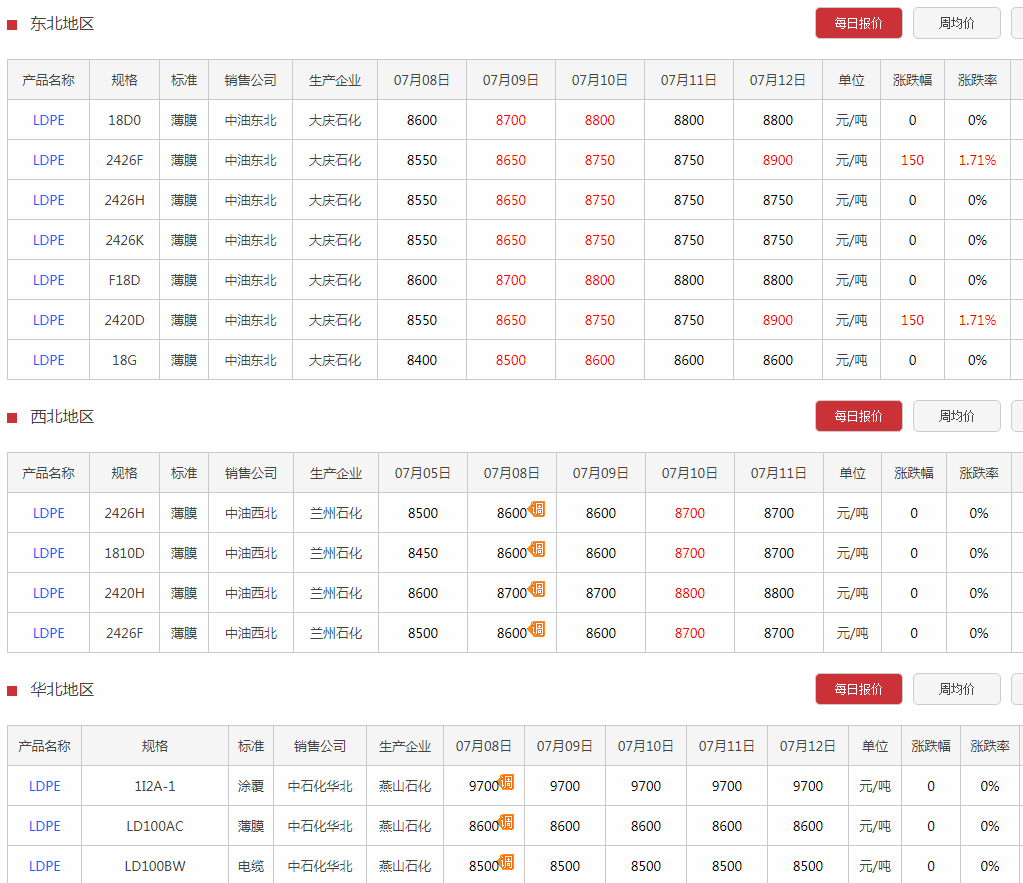This screenshot has width=1023, height=883.
Task: Switch to 周均价 tab for 西北地区
Action: point(956,416)
